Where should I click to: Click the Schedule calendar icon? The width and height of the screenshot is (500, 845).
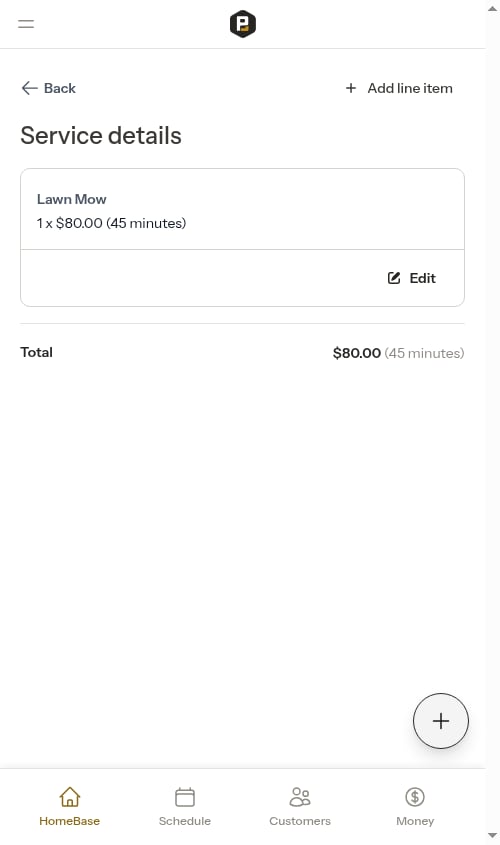click(x=185, y=797)
